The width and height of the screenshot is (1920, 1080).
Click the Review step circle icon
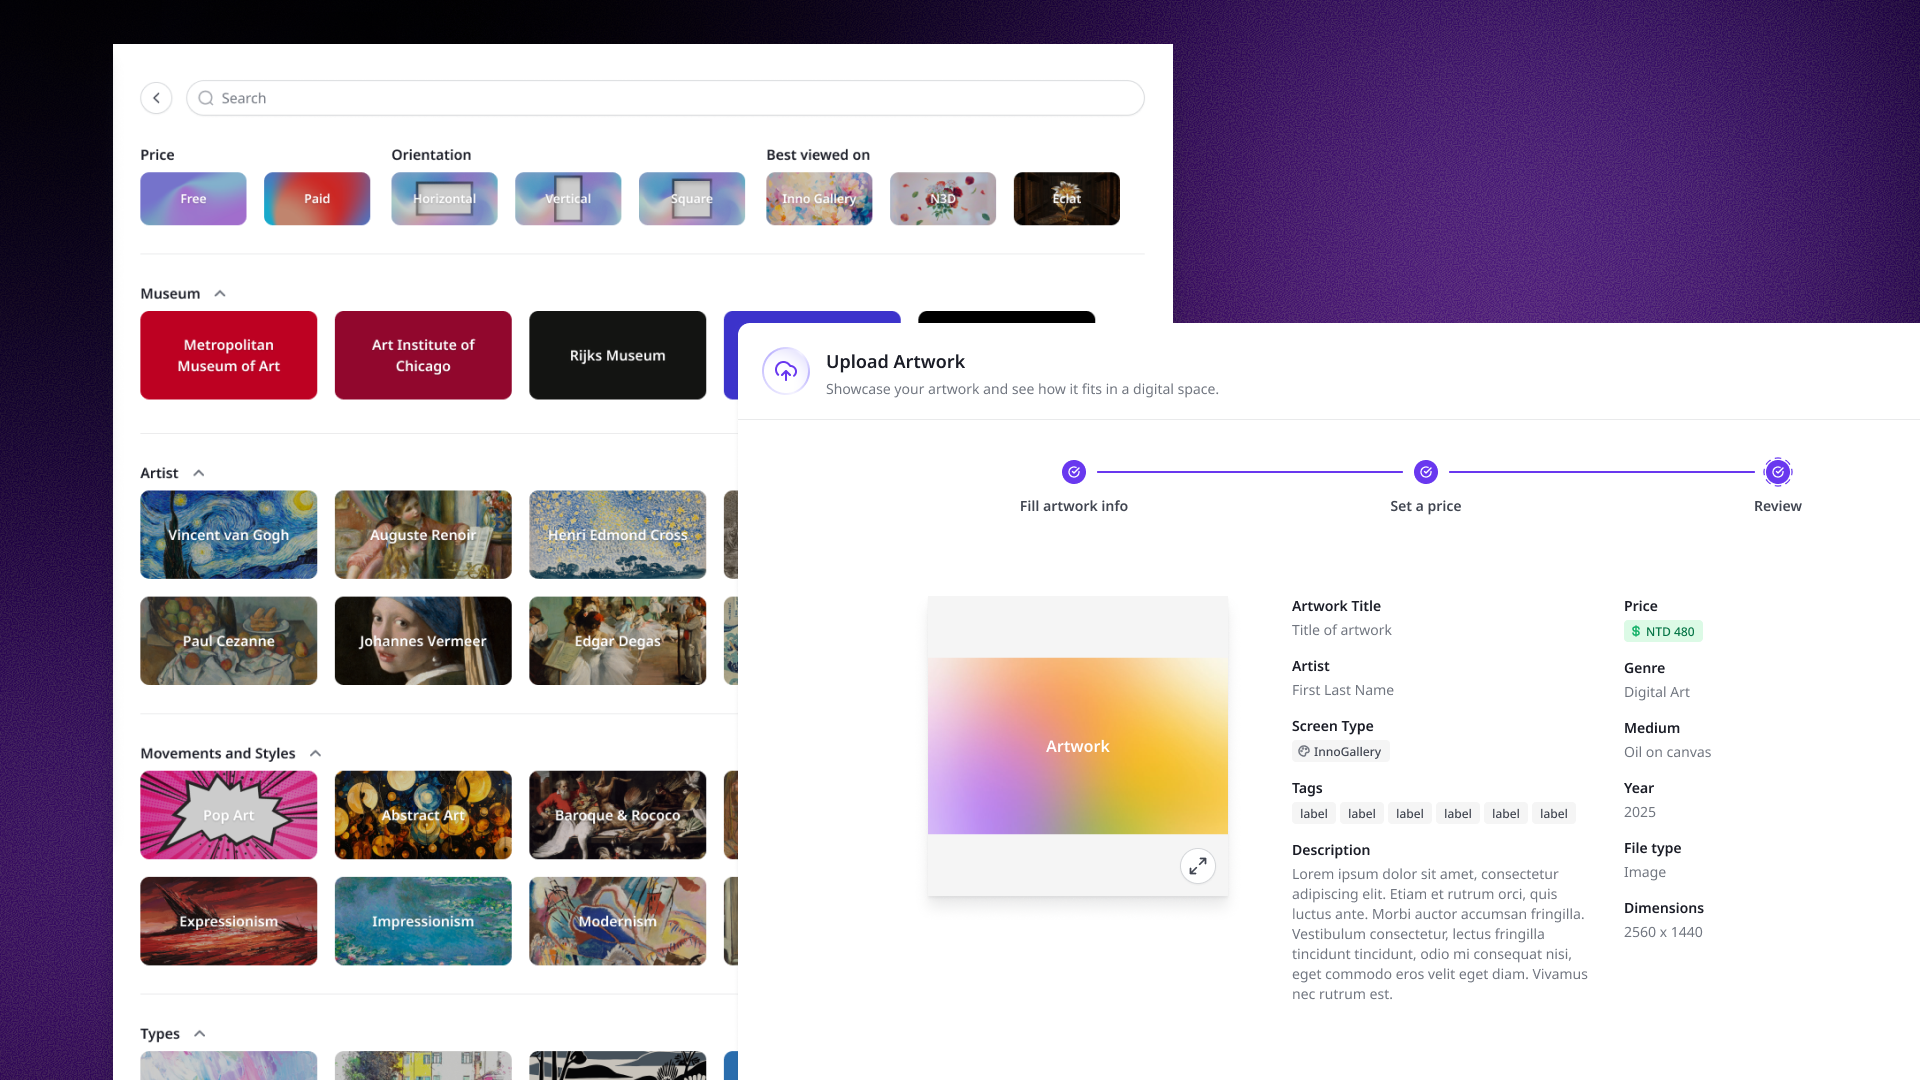pos(1778,472)
